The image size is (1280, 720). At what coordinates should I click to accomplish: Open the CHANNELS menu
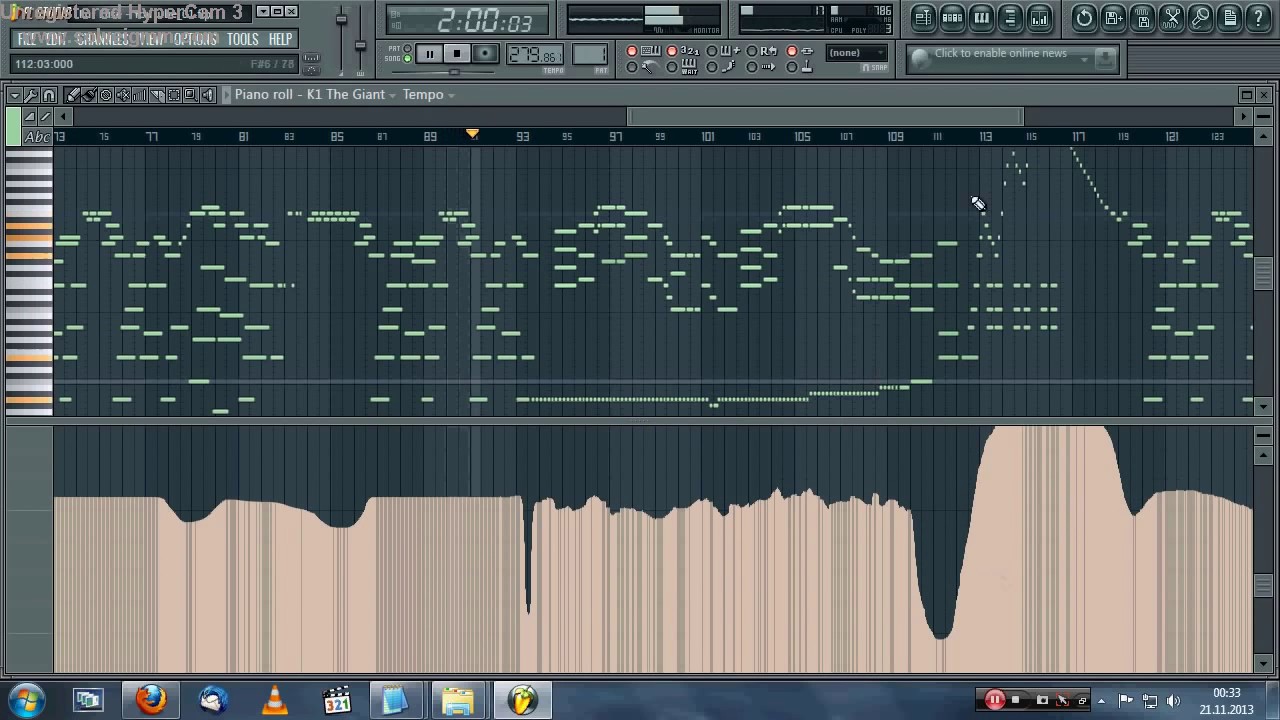click(x=102, y=39)
